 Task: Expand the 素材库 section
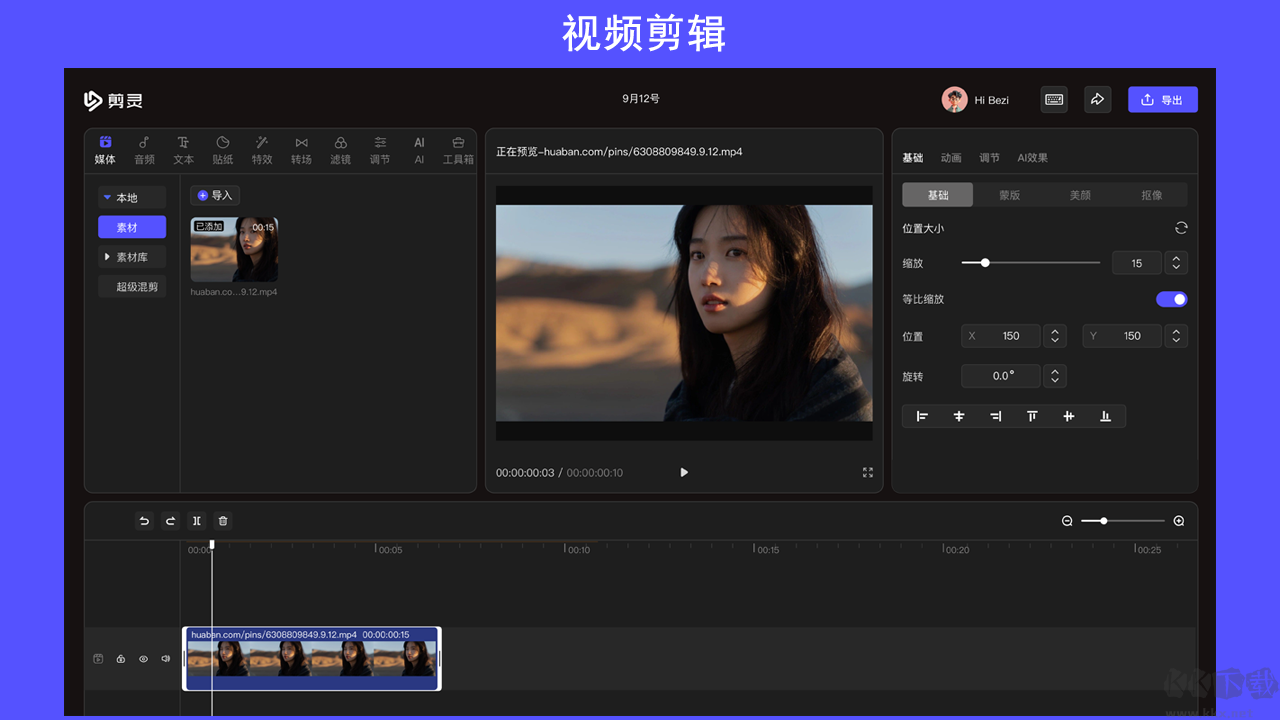[131, 256]
